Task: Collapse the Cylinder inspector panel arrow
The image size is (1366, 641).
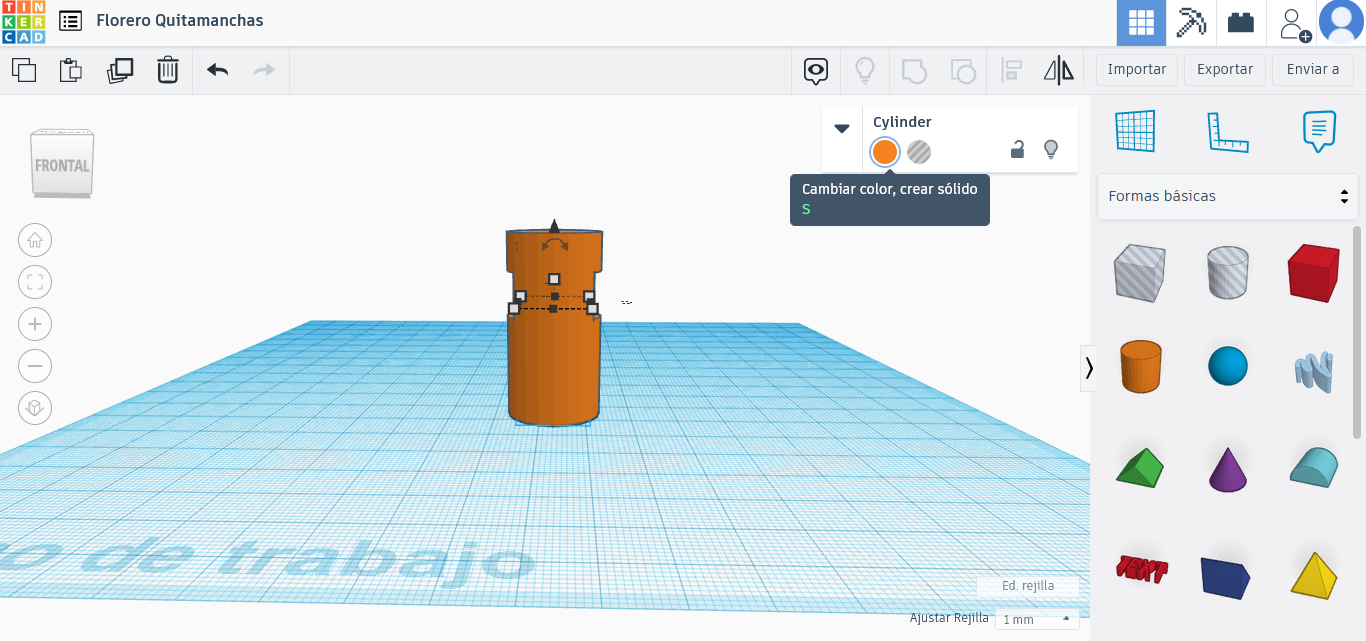Action: (842, 128)
